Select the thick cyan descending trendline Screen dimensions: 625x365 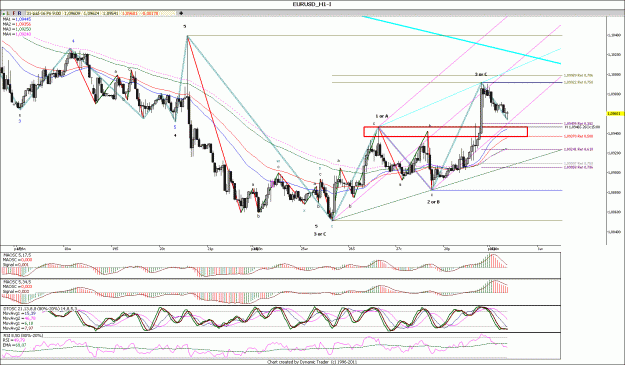click(461, 40)
